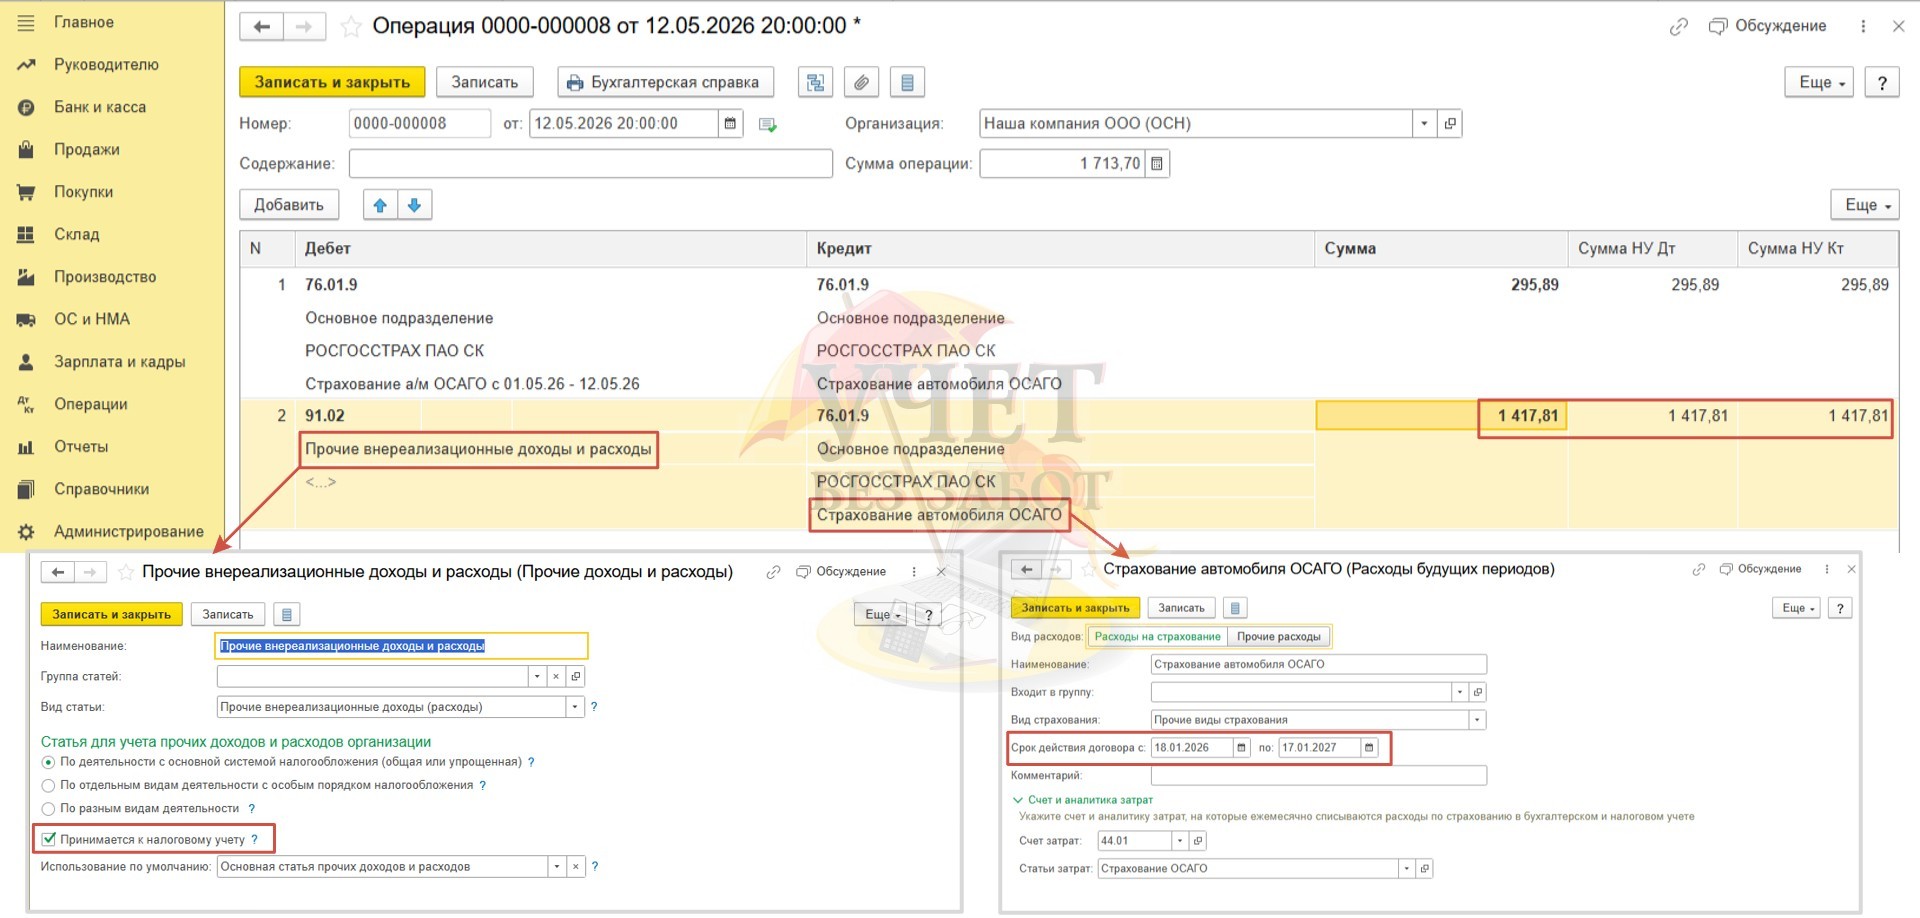
Task: Collapse the Счет и аналитика затрат section
Action: click(1018, 800)
